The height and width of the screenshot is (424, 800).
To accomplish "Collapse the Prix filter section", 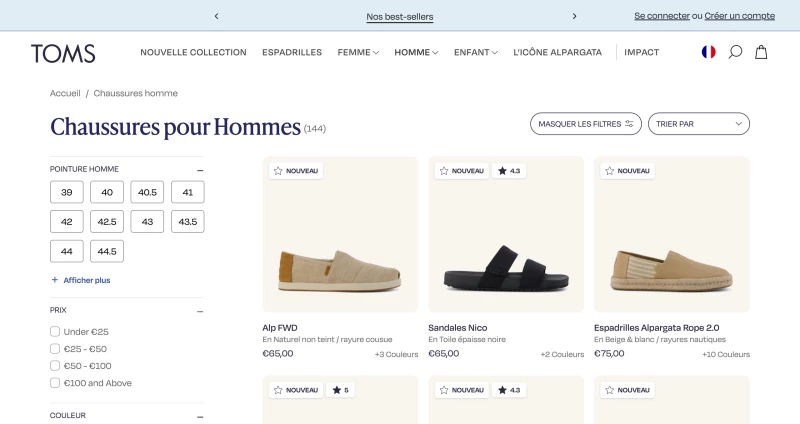I will (200, 311).
